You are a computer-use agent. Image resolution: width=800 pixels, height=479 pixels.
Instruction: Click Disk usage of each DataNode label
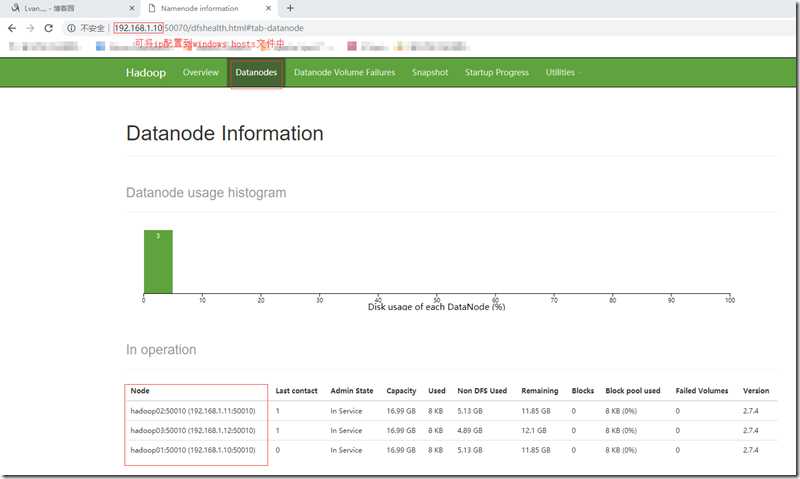436,307
